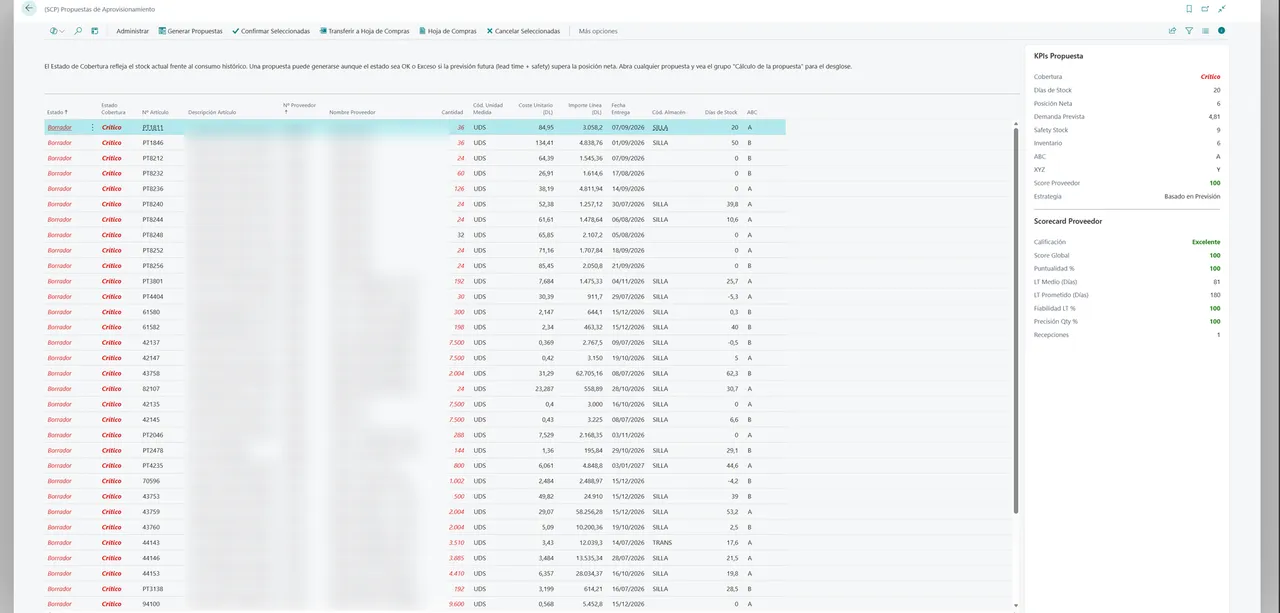This screenshot has height=613, width=1280.
Task: Click the Score Proveedor value in KPIs Propuesta
Action: pos(1215,183)
